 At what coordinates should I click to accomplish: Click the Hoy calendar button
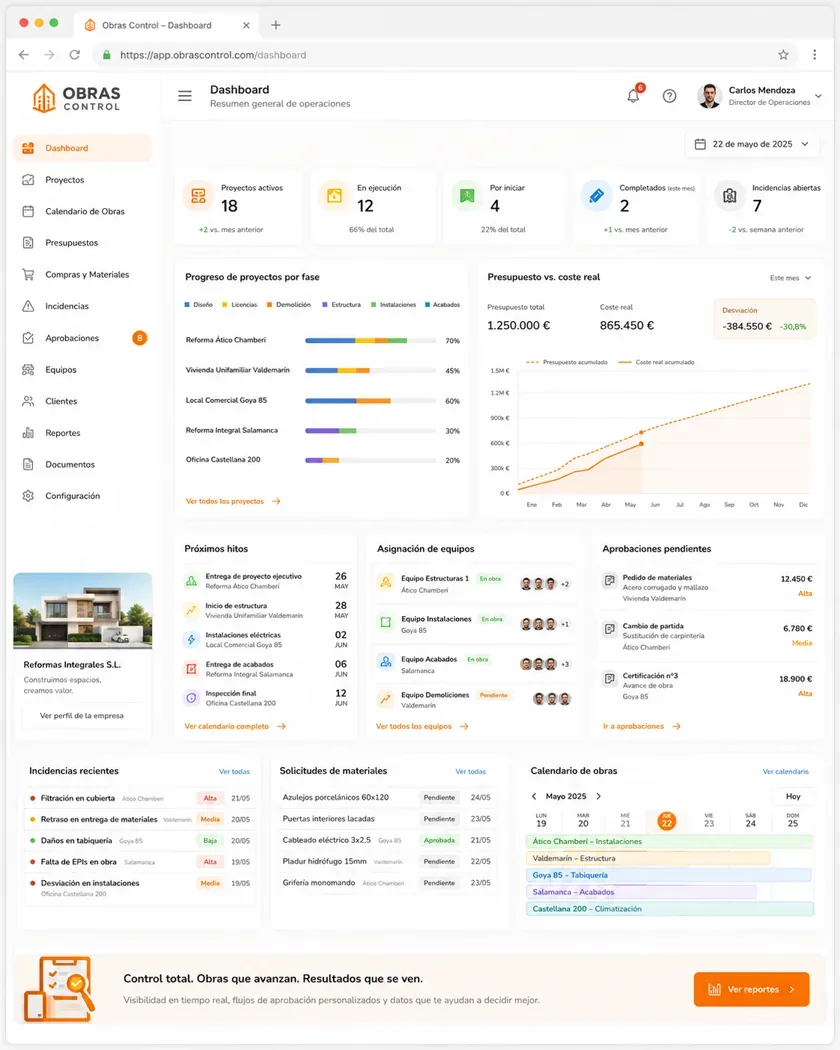(x=793, y=796)
